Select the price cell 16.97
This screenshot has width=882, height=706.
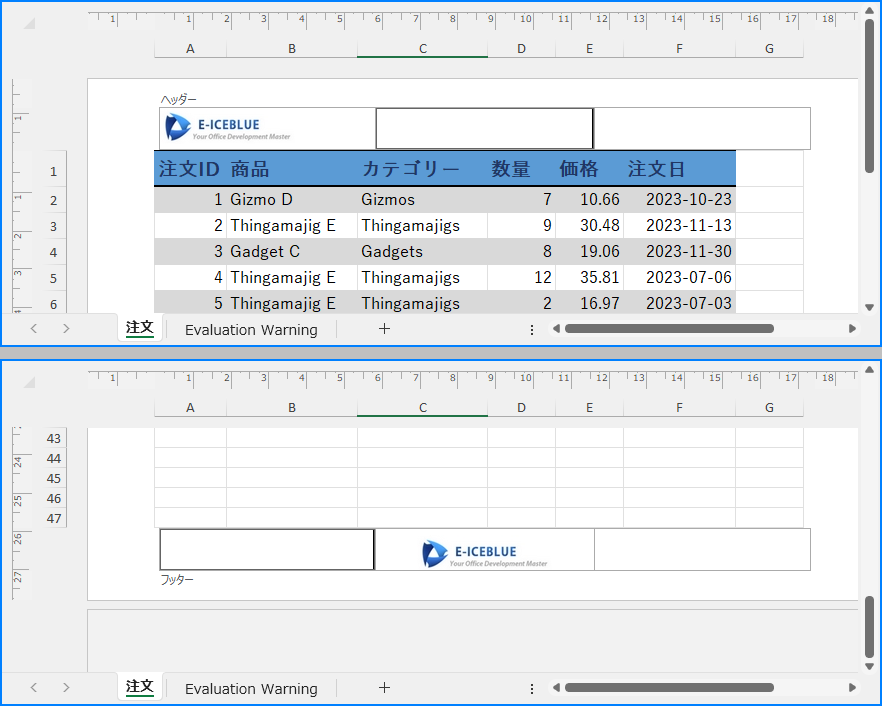[x=589, y=303]
